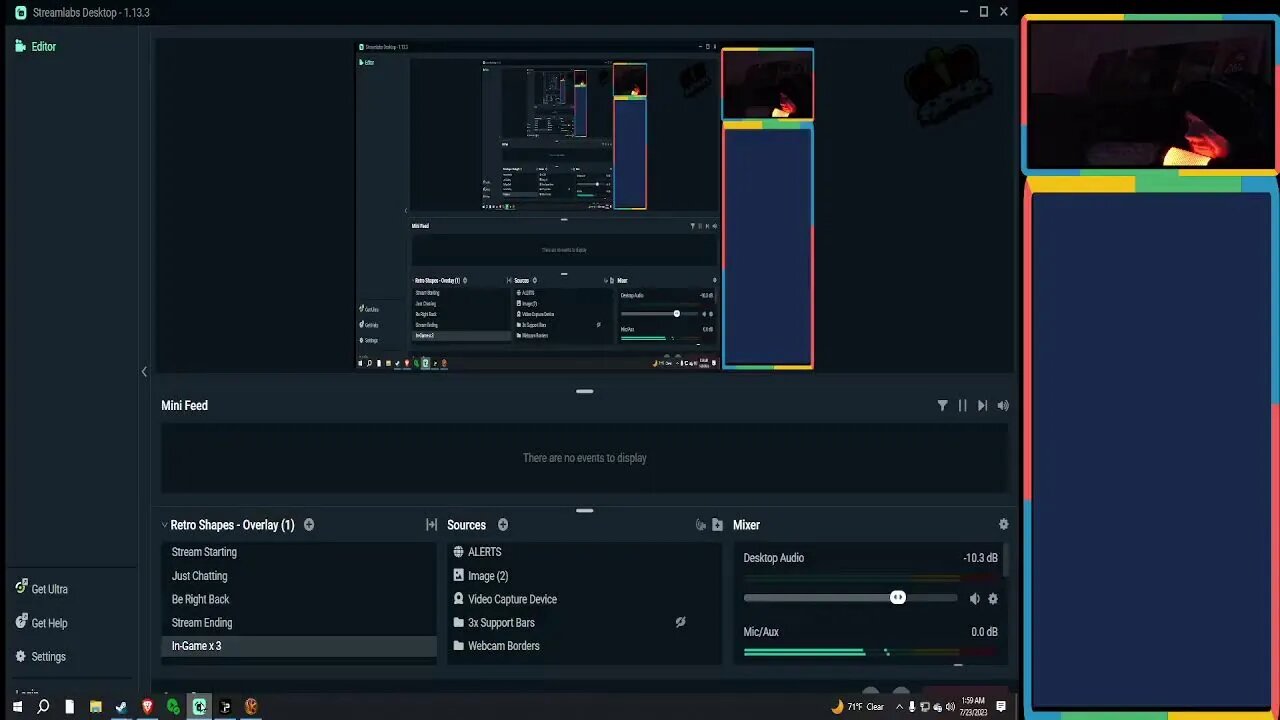Viewport: 1280px width, 720px height.
Task: Filter Mini Feed events
Action: 942,406
